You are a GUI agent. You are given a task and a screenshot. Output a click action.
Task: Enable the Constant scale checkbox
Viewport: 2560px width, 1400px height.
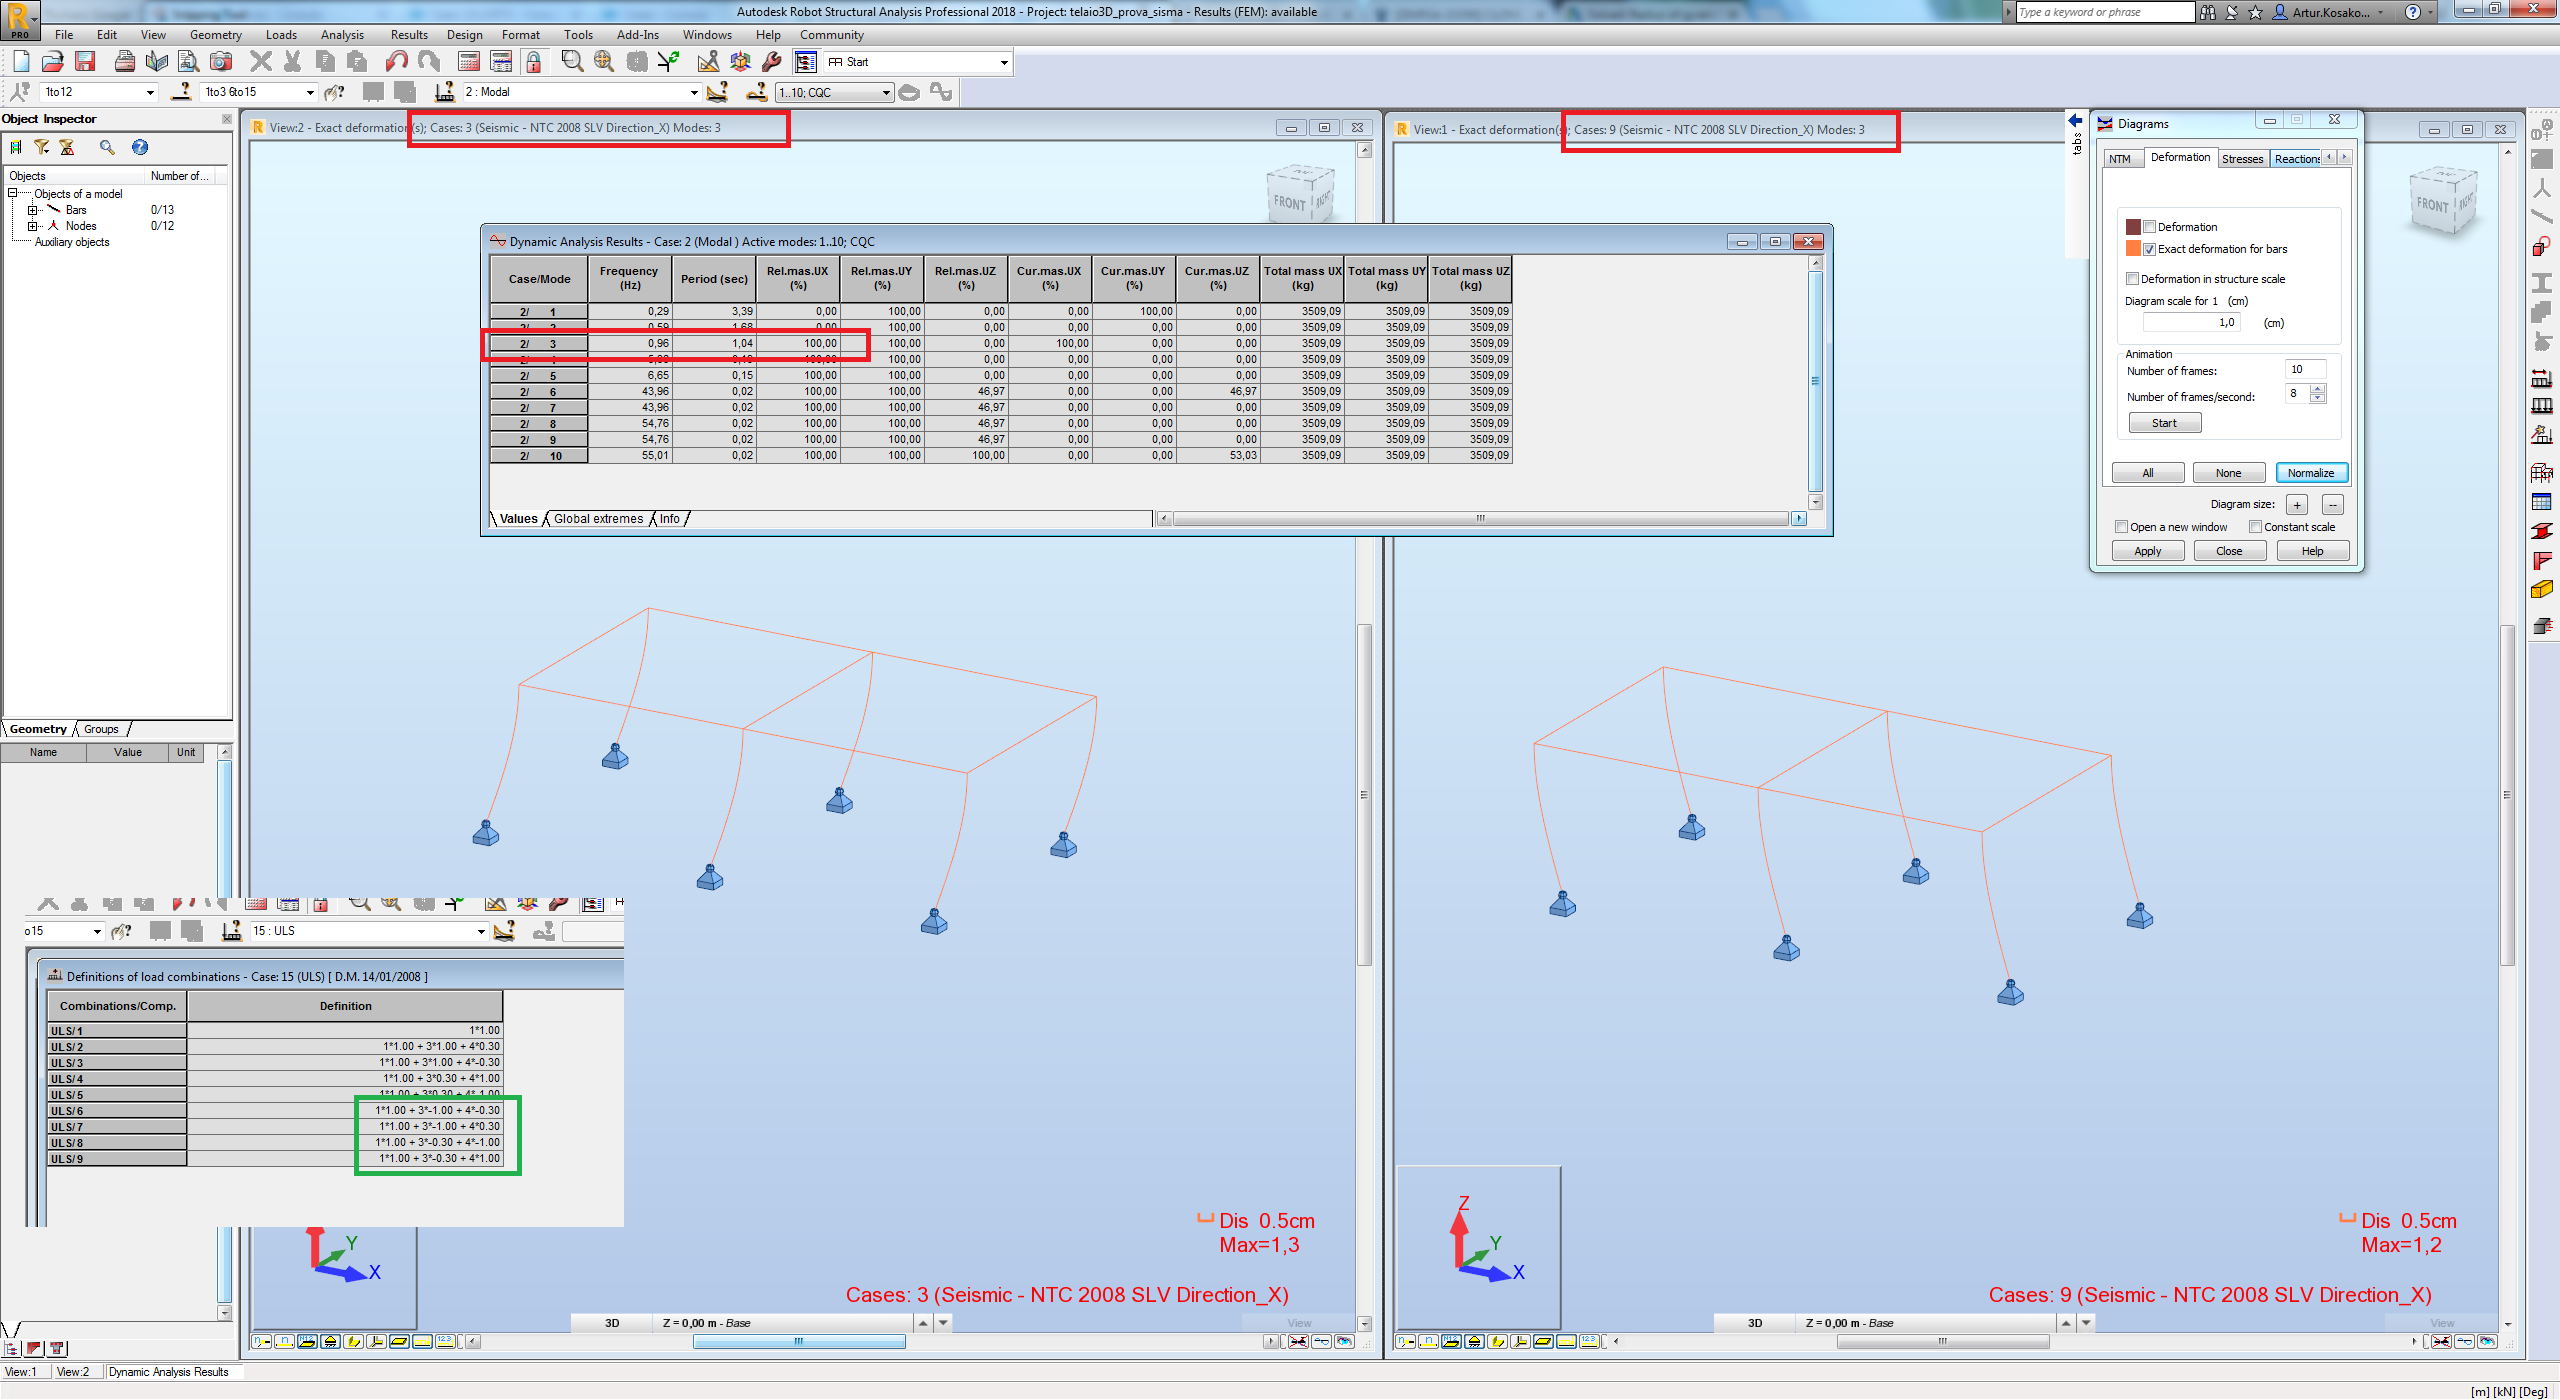(x=2255, y=526)
